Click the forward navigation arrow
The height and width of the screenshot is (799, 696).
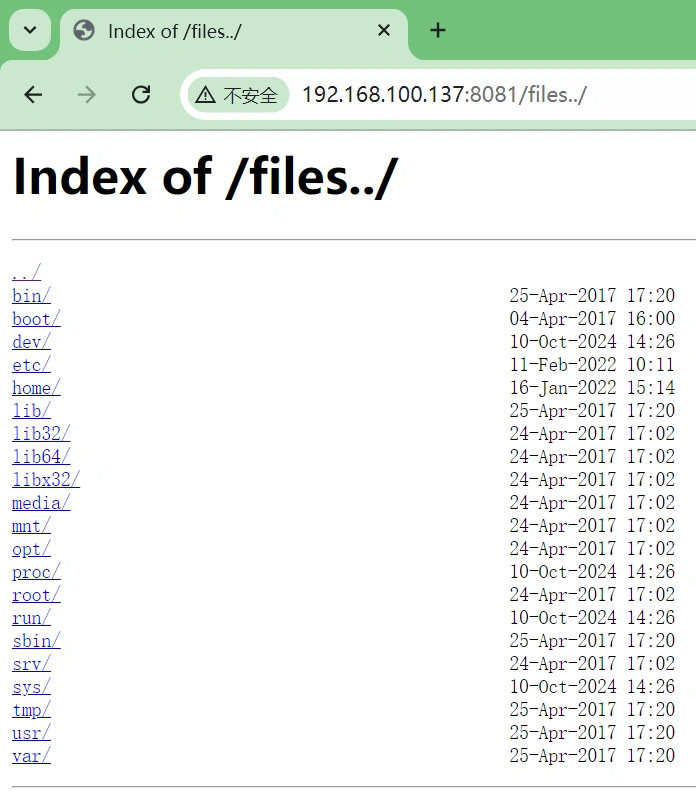click(87, 95)
